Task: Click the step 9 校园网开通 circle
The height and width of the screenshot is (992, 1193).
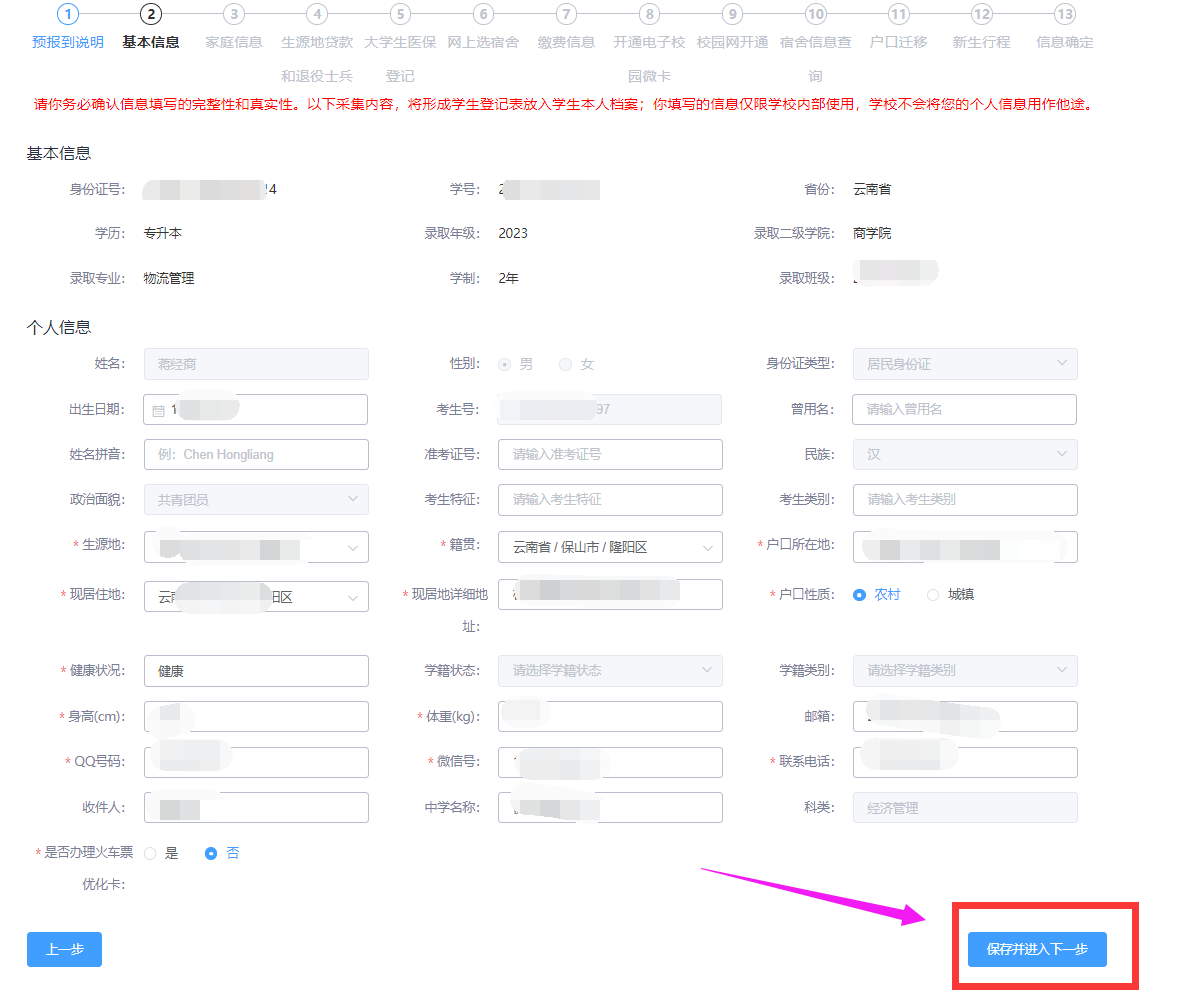Action: [x=732, y=14]
